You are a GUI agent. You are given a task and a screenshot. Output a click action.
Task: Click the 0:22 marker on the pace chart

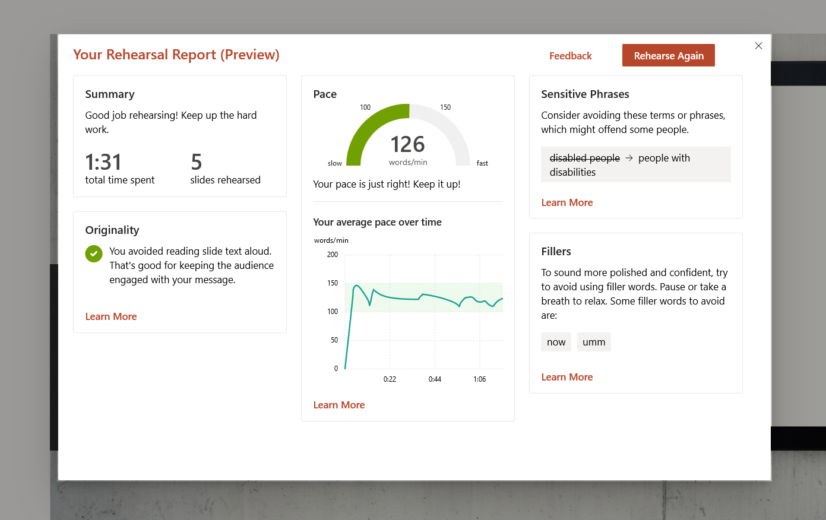pyautogui.click(x=390, y=379)
